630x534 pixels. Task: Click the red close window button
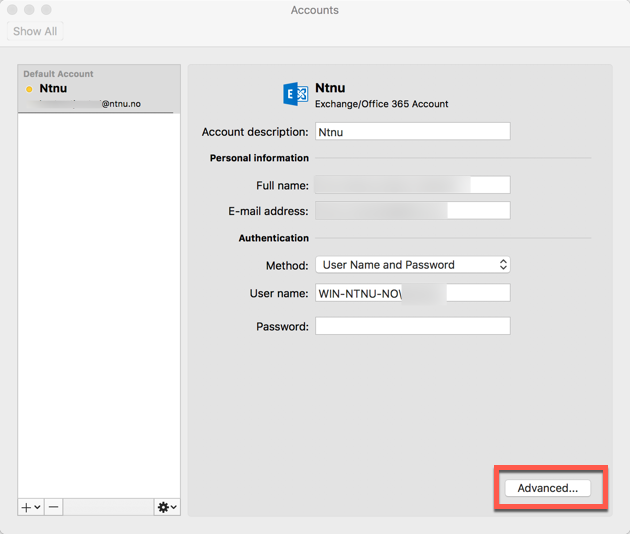[x=12, y=10]
